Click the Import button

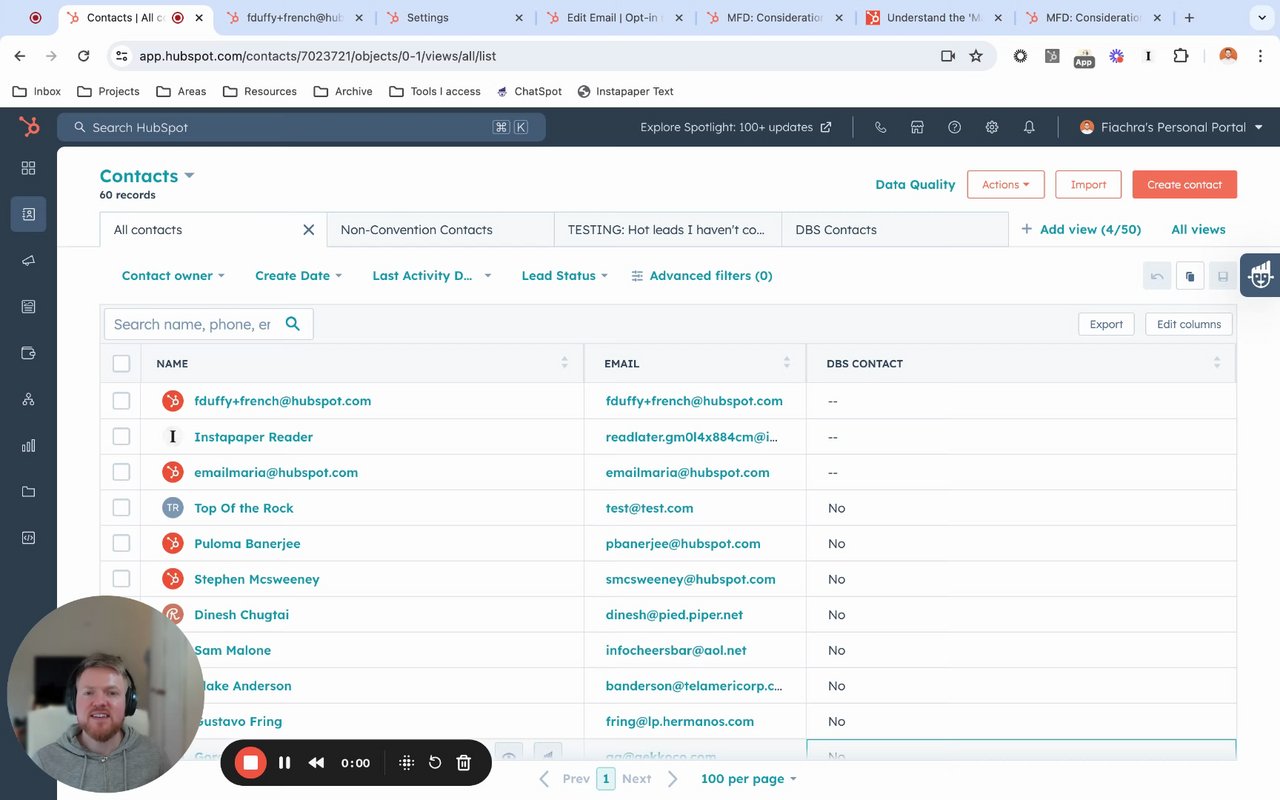[x=1088, y=184]
